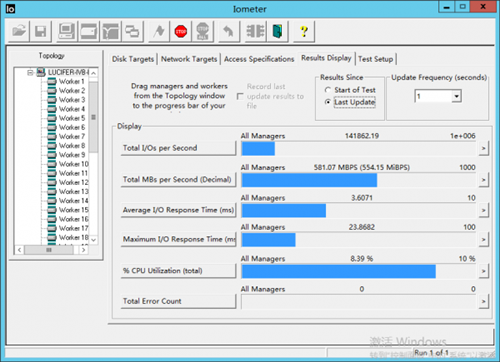Click the Average Response Time progress bar

click(359, 211)
